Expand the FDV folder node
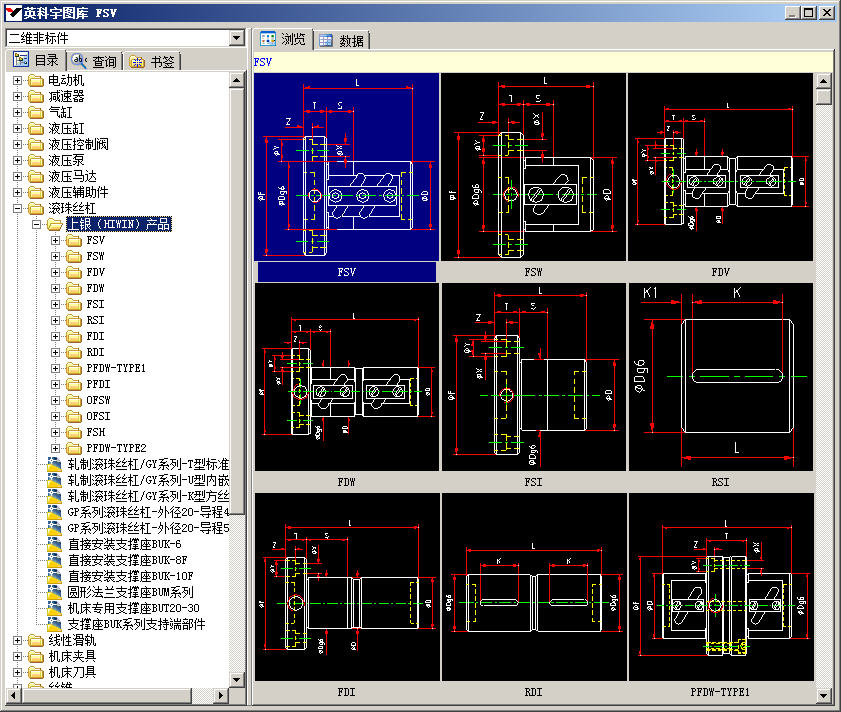Image resolution: width=841 pixels, height=712 pixels. tap(56, 272)
